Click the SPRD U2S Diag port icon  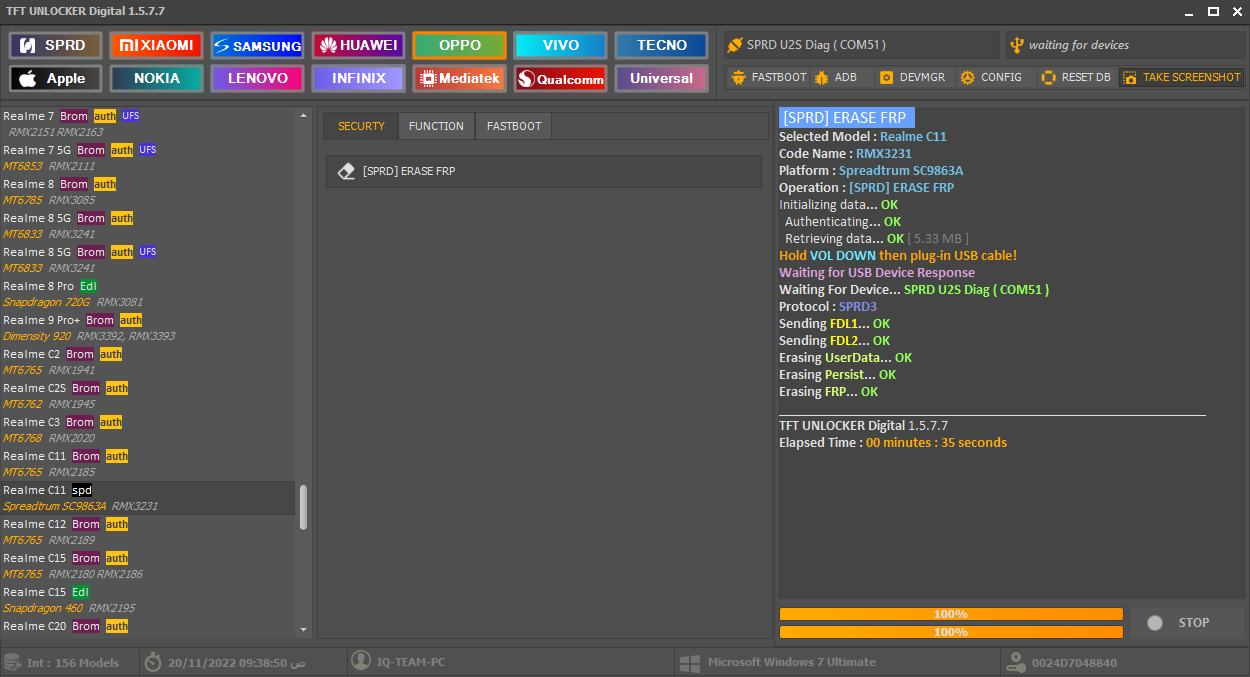[x=735, y=45]
